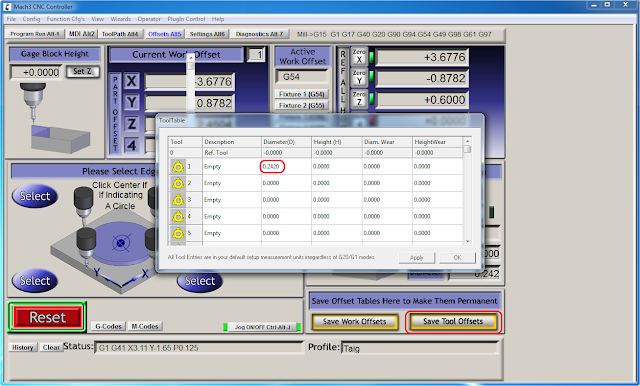640x386 pixels.
Task: Click the Diam. Wear column header
Action: click(387, 142)
